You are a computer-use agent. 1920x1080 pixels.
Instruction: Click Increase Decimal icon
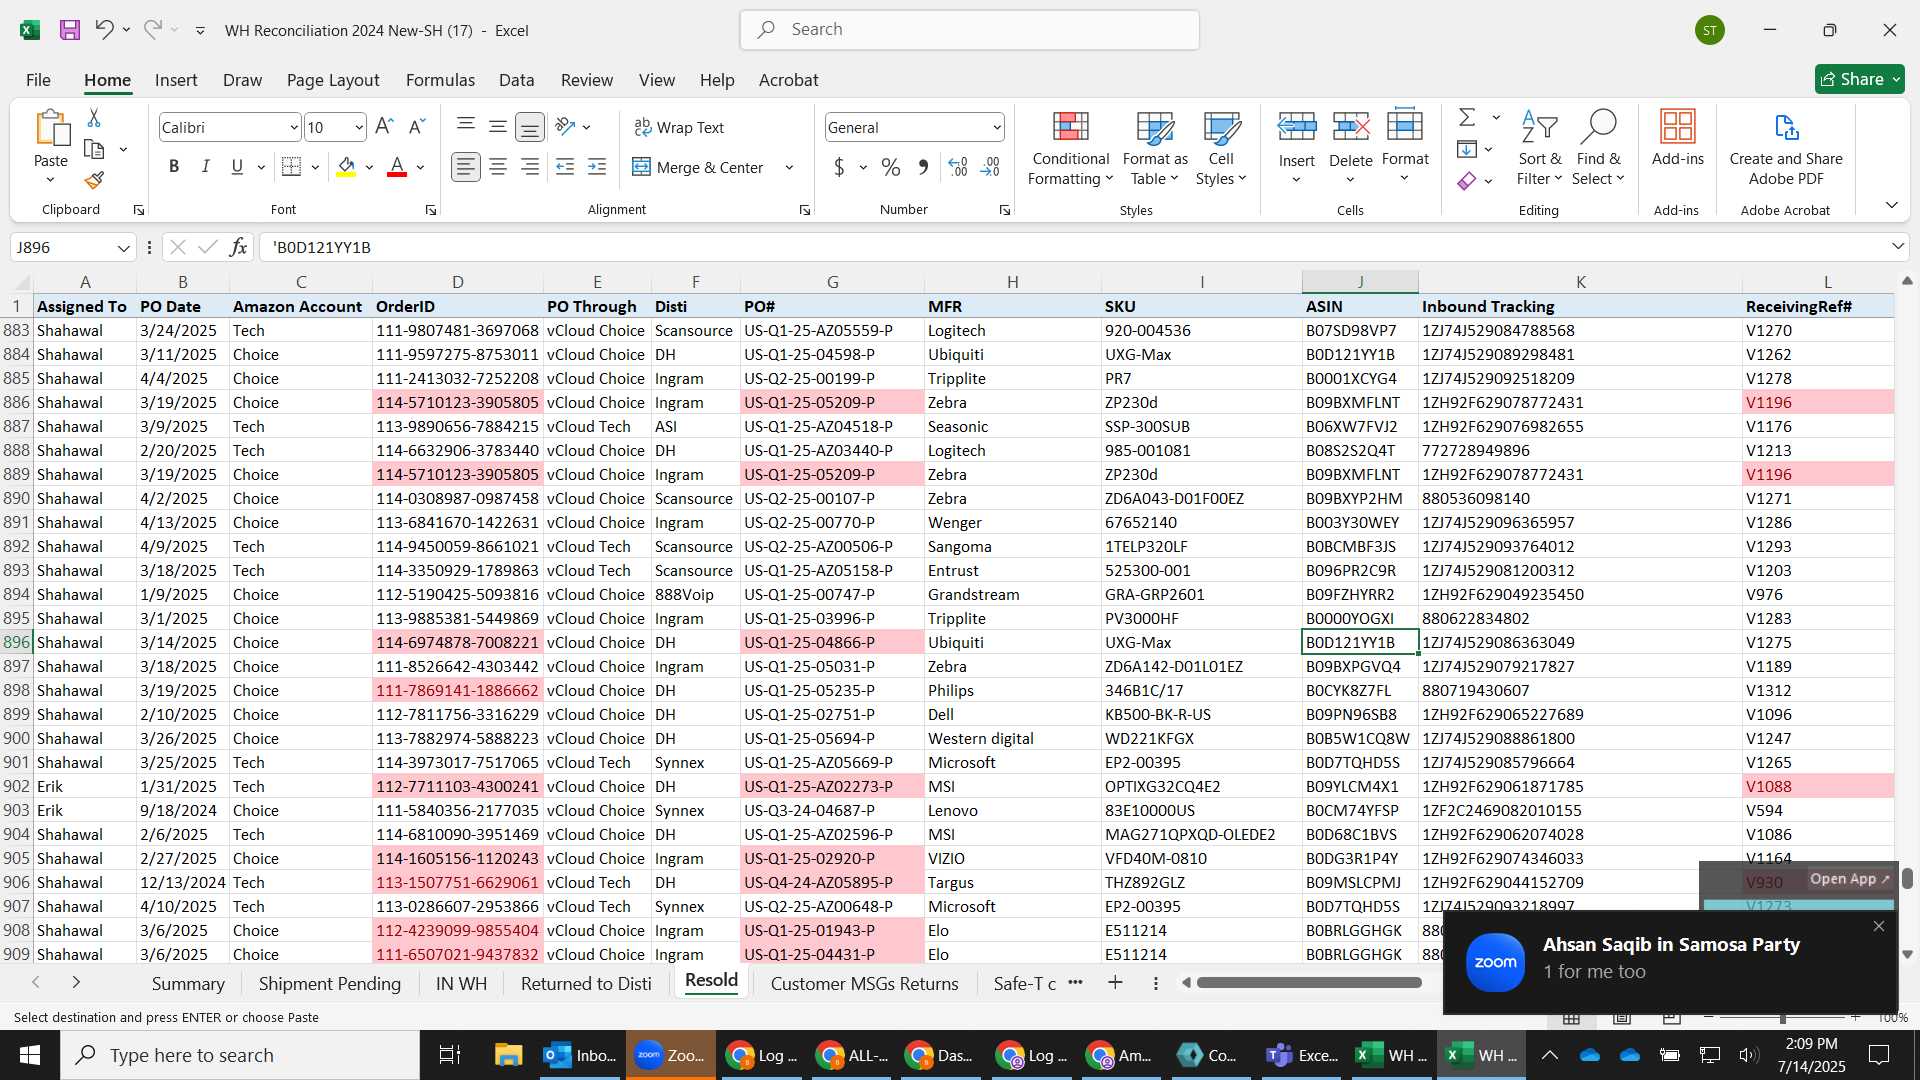click(x=958, y=167)
